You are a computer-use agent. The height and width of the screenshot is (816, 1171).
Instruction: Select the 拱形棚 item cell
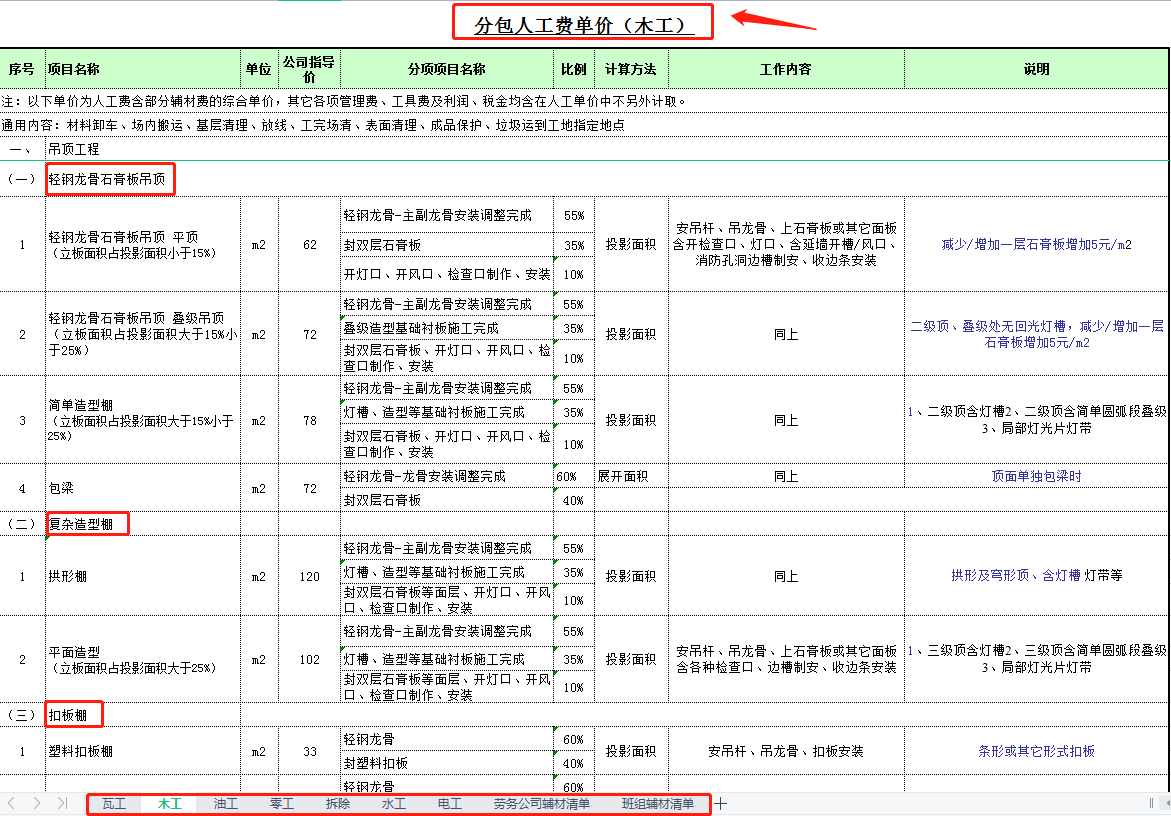click(x=143, y=576)
